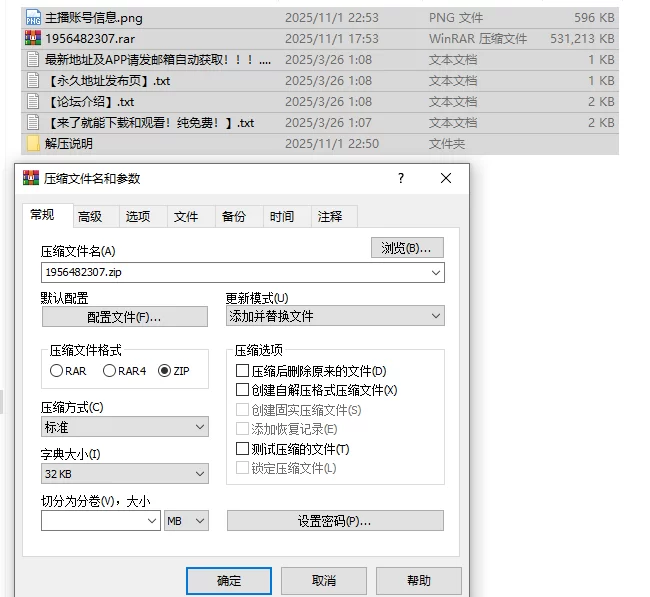Click the document icon of 【来了就能下载和观看！纯免费！】.txt
650x597 pixels.
pyautogui.click(x=33, y=123)
